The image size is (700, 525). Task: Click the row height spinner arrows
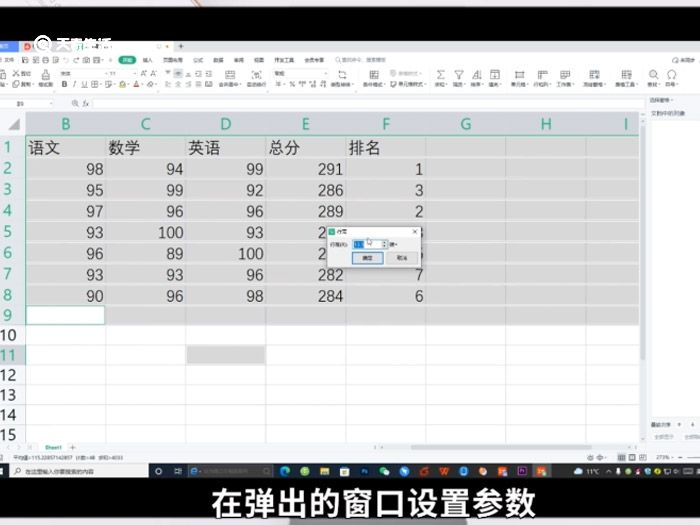[384, 244]
